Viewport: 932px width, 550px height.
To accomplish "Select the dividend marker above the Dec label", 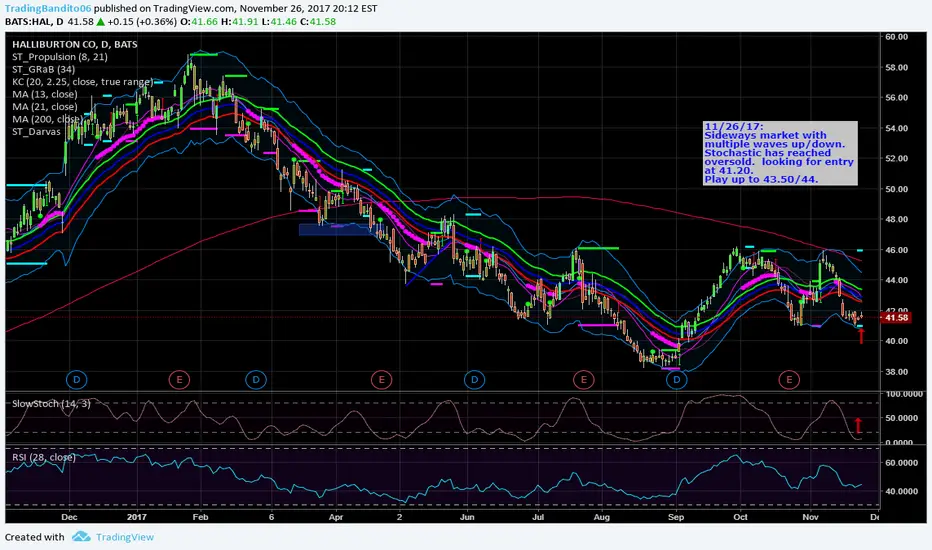I will coord(76,379).
